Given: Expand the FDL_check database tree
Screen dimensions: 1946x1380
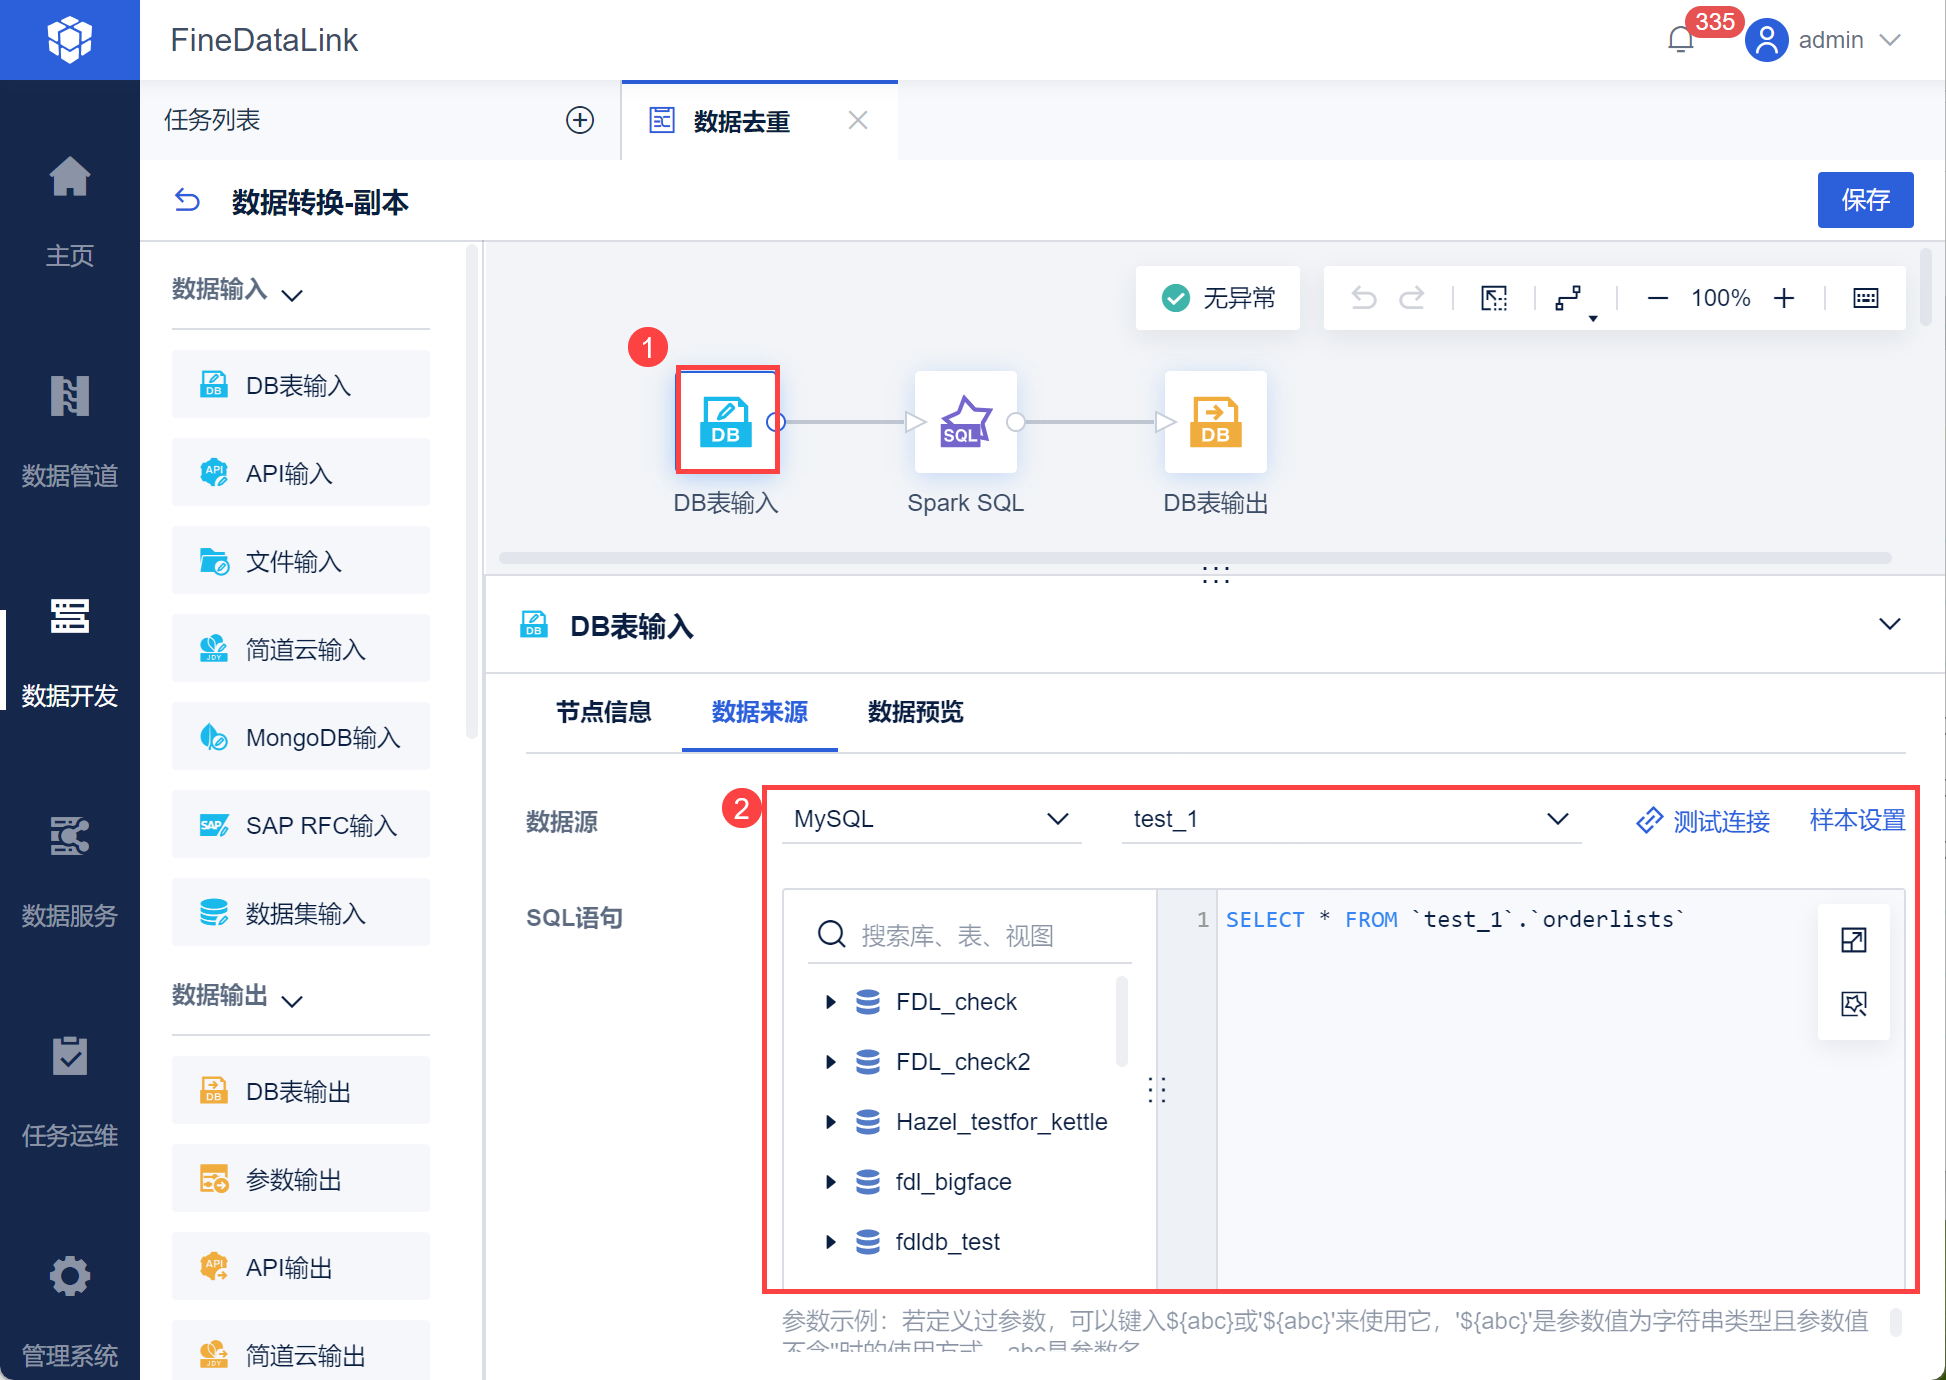Looking at the screenshot, I should click(830, 1002).
